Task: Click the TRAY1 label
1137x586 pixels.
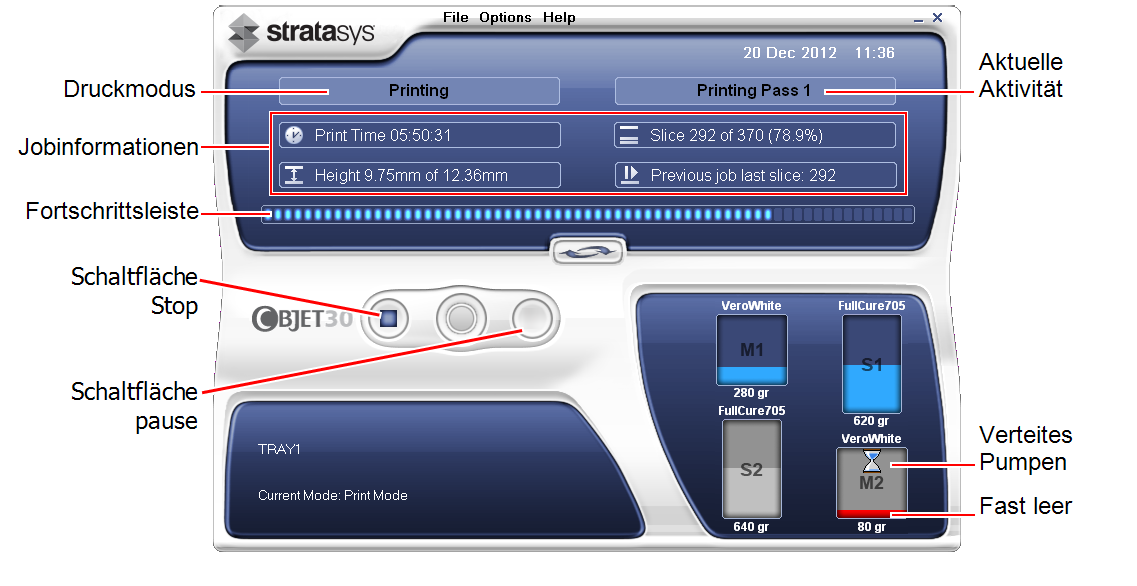Action: tap(279, 449)
